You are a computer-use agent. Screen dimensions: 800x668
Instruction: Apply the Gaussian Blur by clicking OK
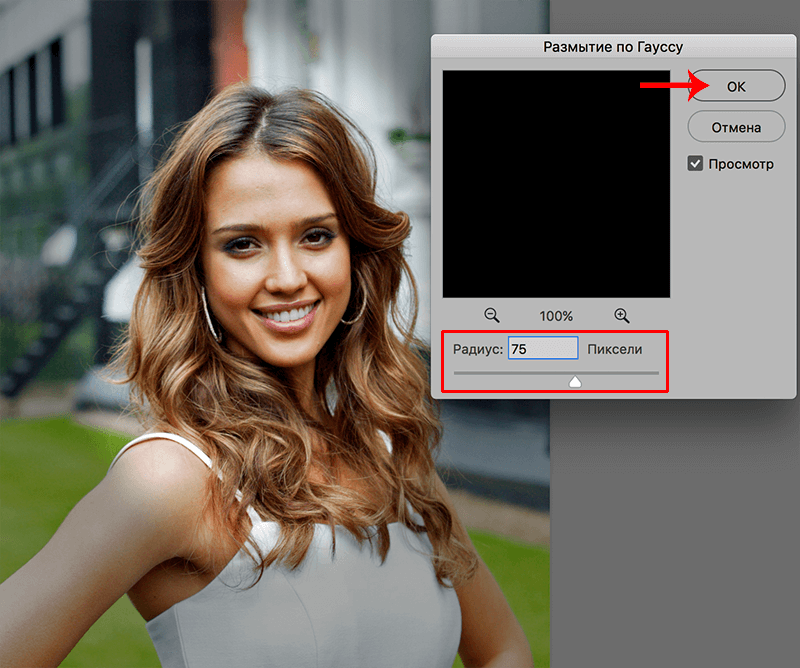(x=736, y=86)
